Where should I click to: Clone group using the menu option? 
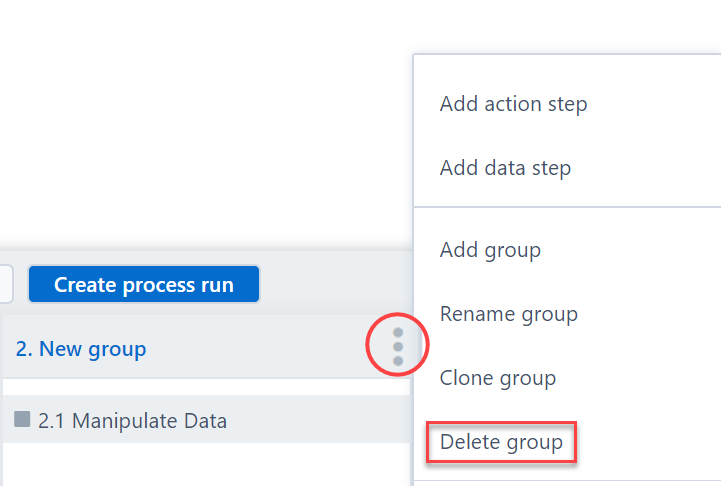click(497, 378)
